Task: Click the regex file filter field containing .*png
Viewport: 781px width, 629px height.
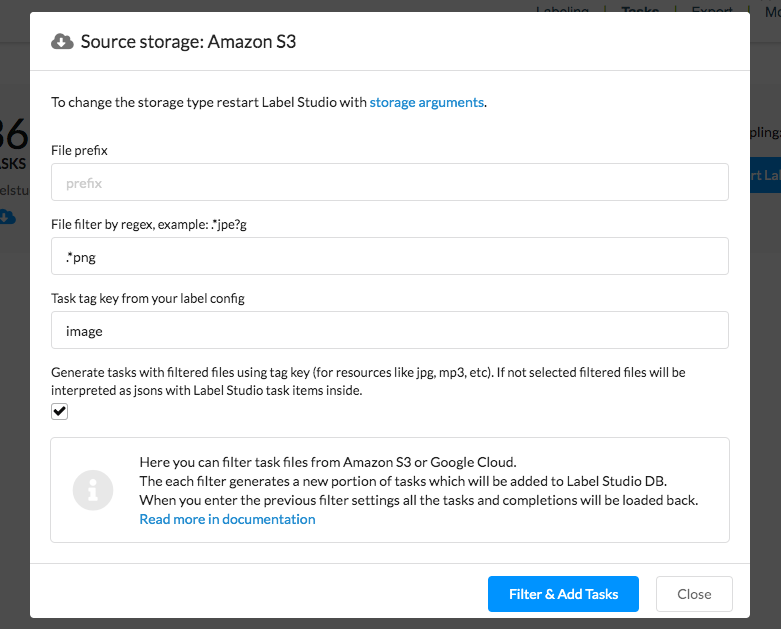Action: coord(389,256)
